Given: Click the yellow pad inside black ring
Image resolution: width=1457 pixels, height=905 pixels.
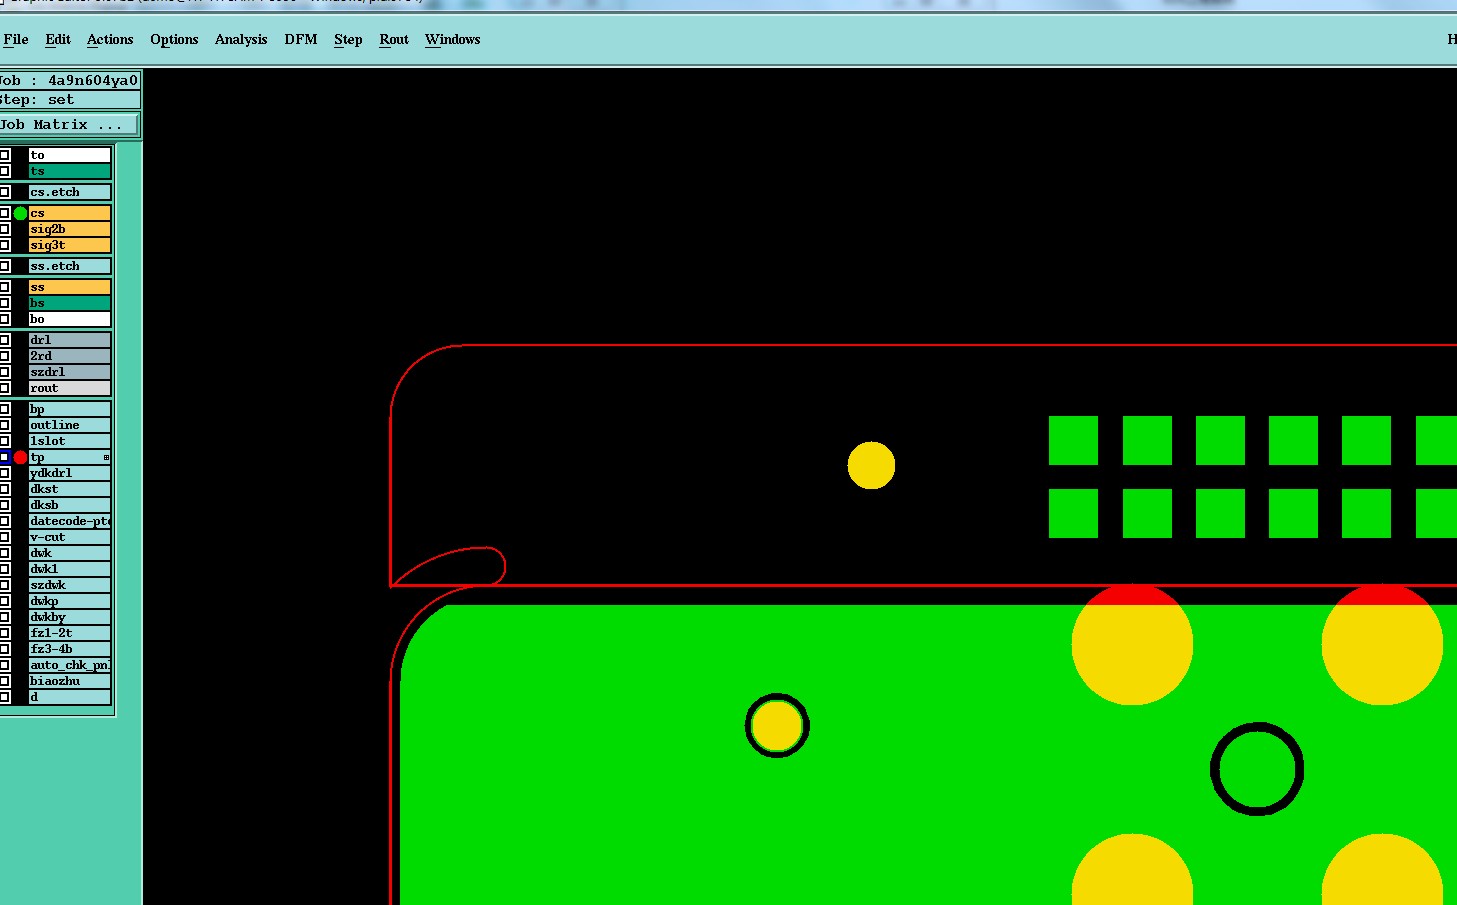Looking at the screenshot, I should click(777, 726).
